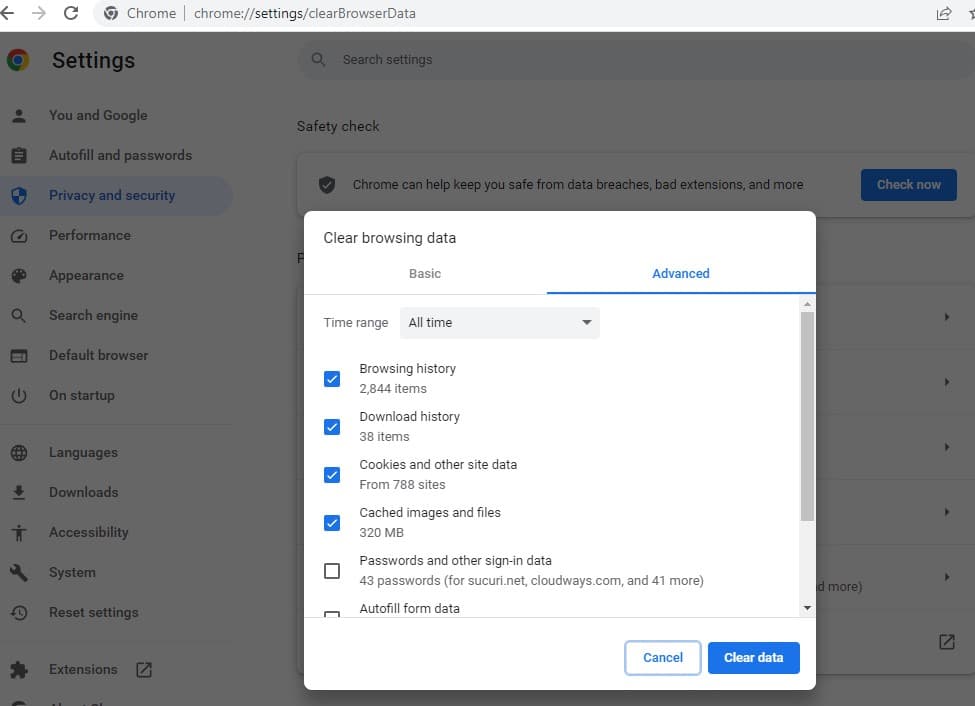
Task: Uncheck the Browsing history checkbox
Action: pos(332,379)
